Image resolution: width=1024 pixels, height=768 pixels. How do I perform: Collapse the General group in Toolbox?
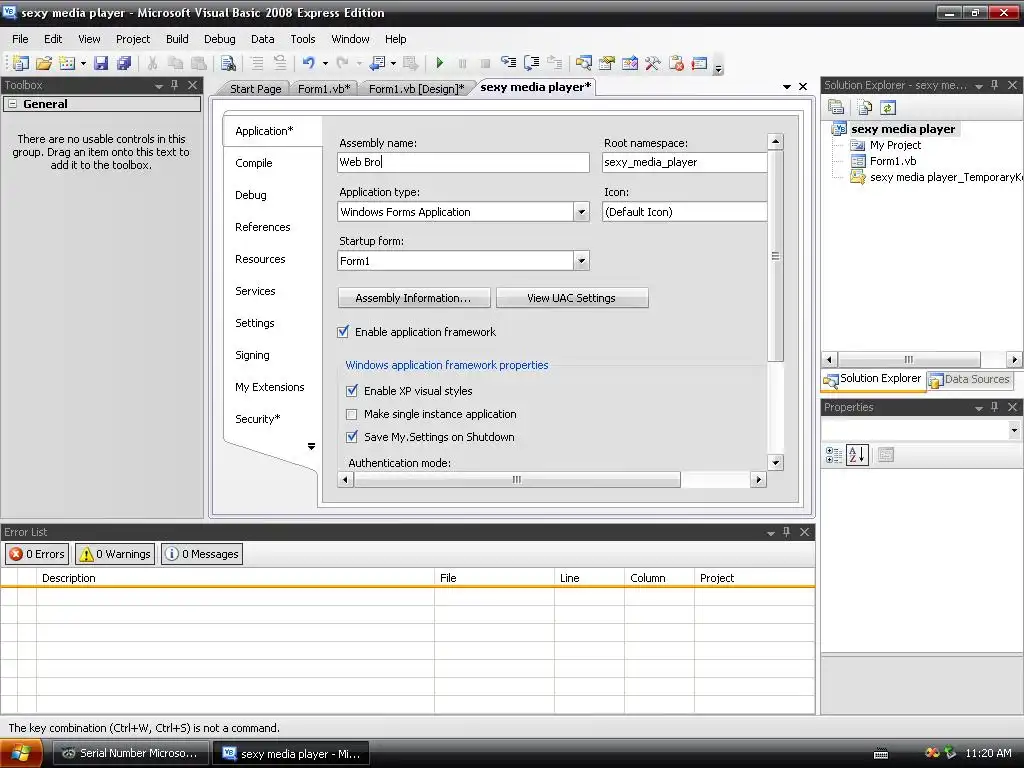coord(12,104)
